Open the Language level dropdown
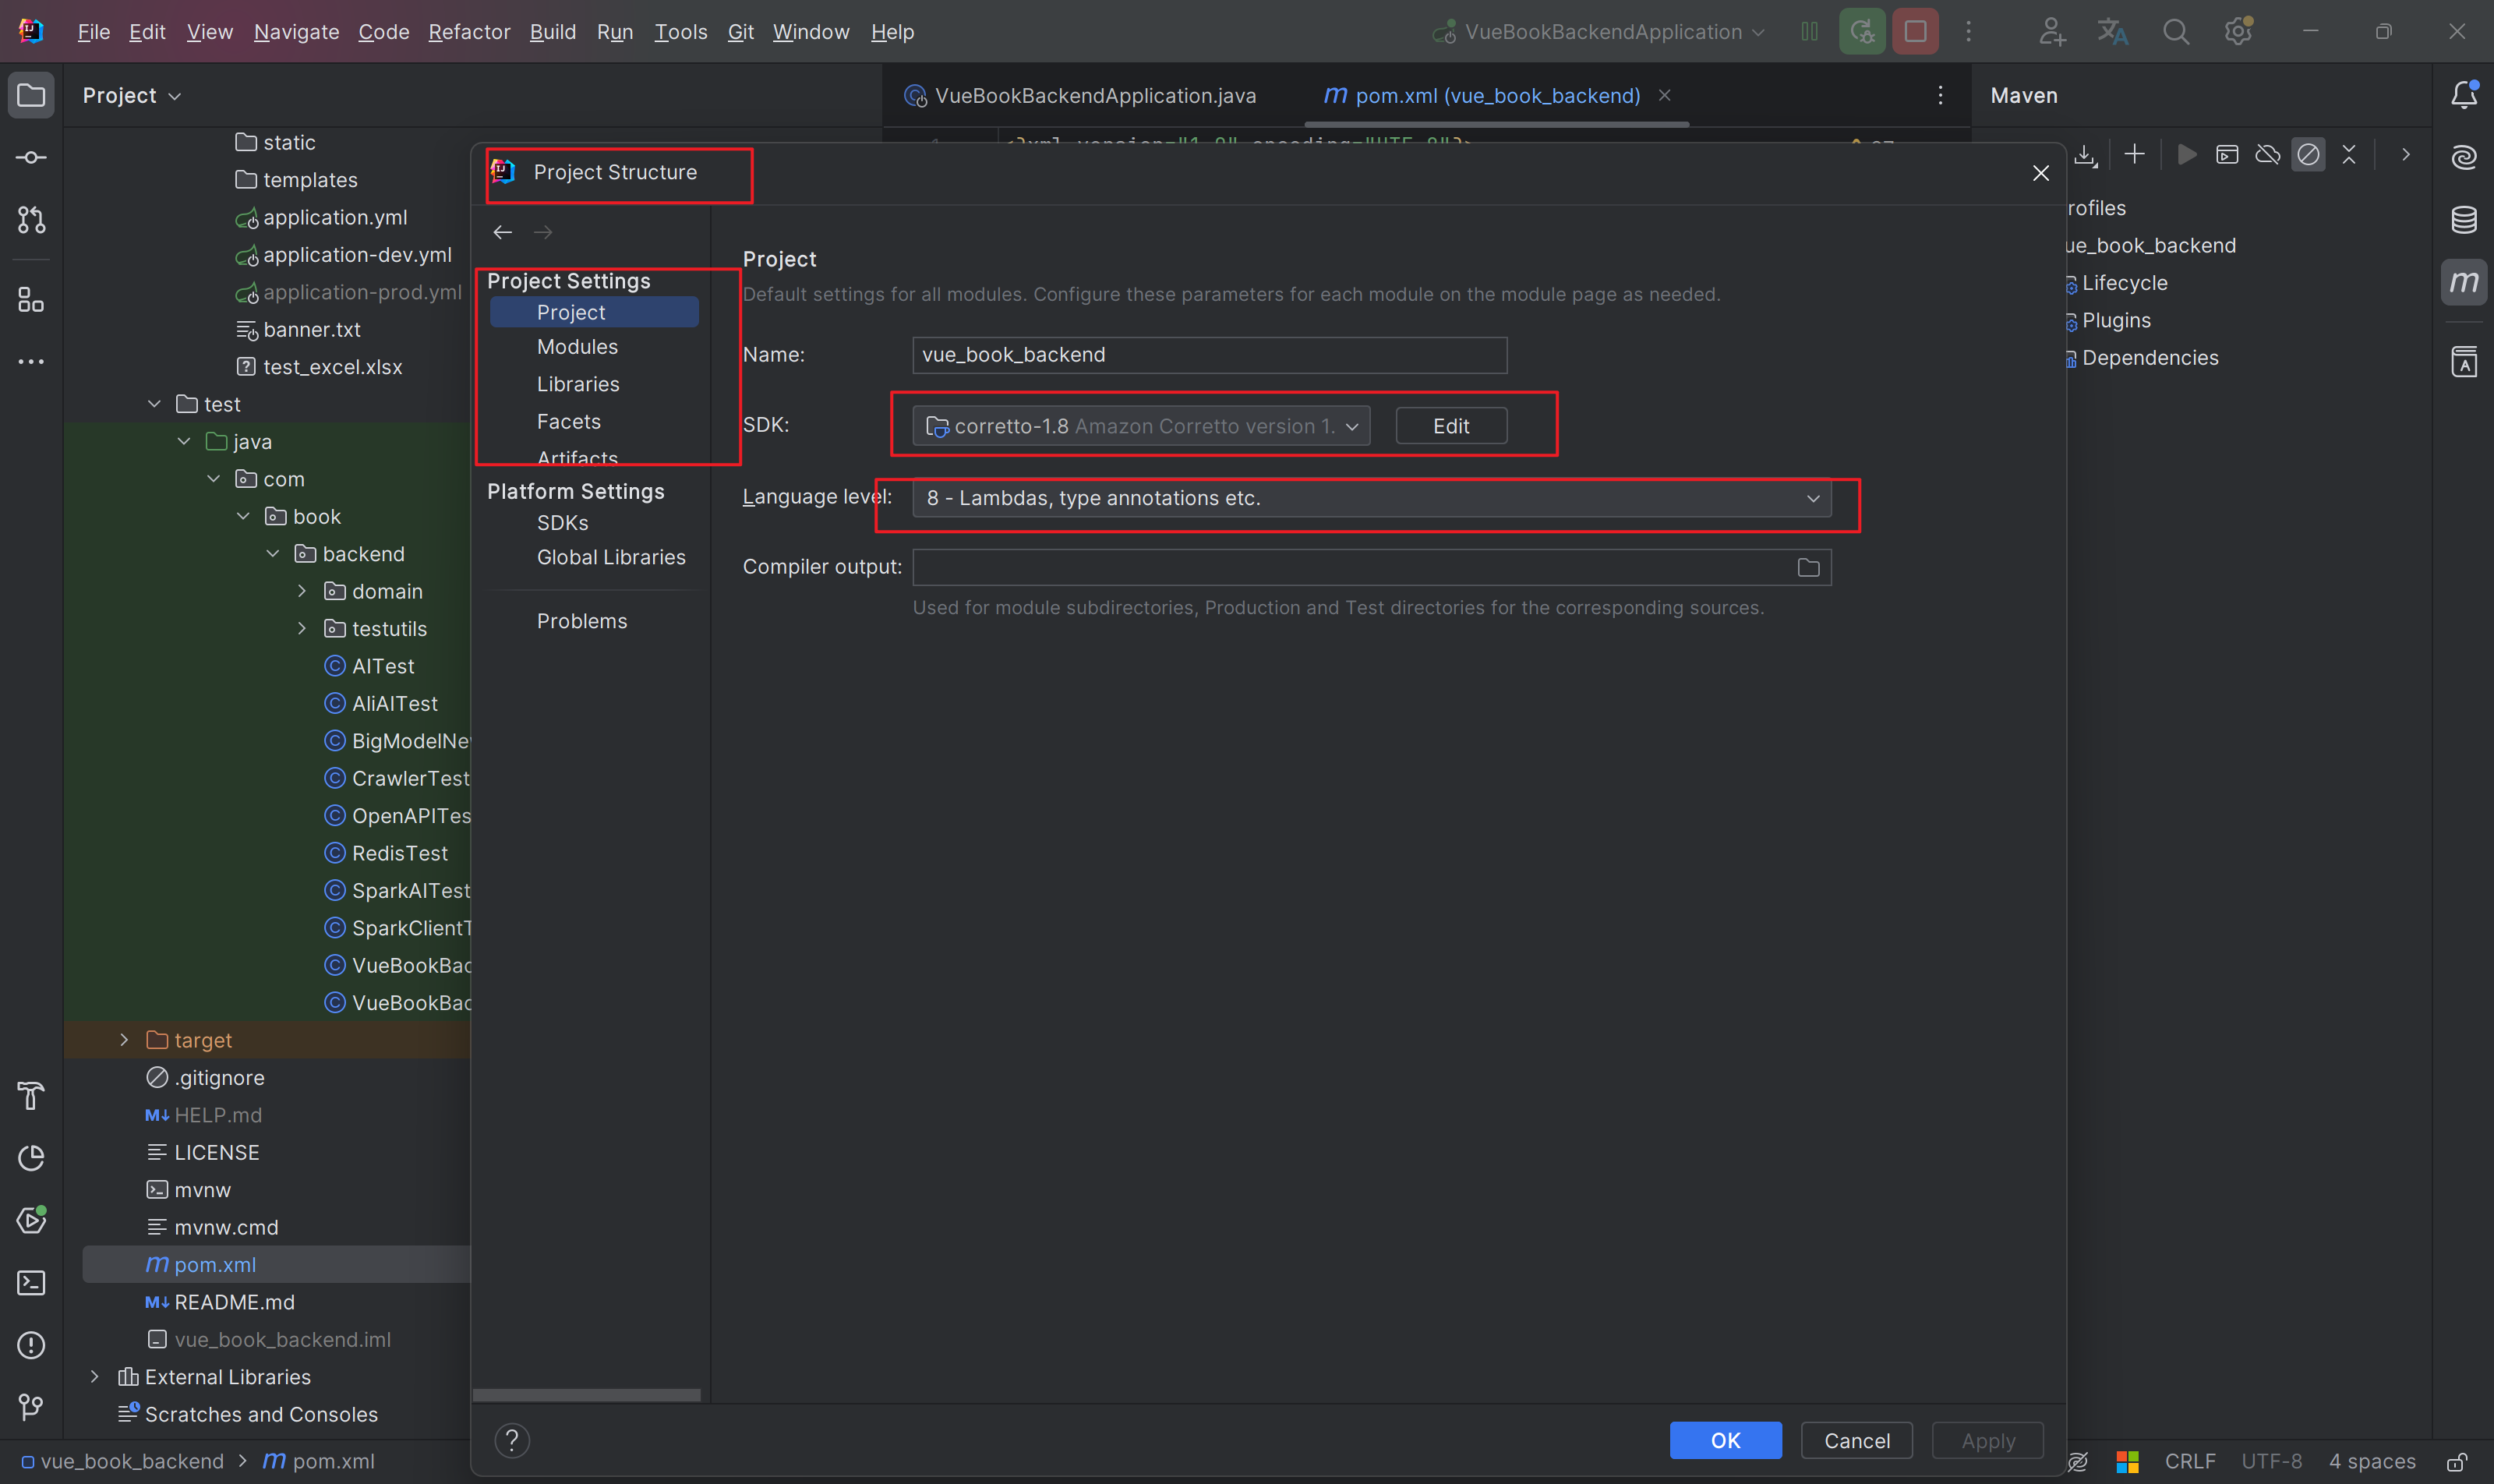This screenshot has width=2494, height=1484. [1370, 498]
